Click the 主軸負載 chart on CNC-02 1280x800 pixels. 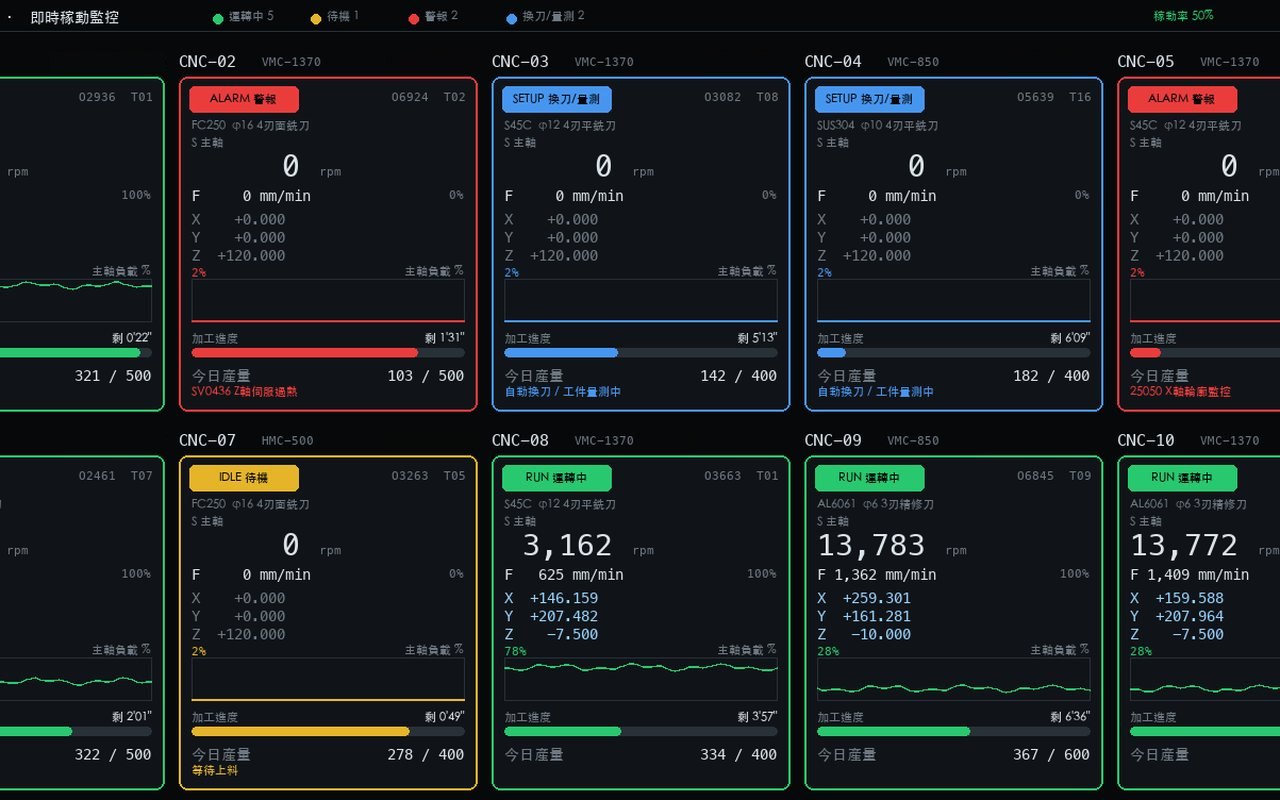pos(328,300)
